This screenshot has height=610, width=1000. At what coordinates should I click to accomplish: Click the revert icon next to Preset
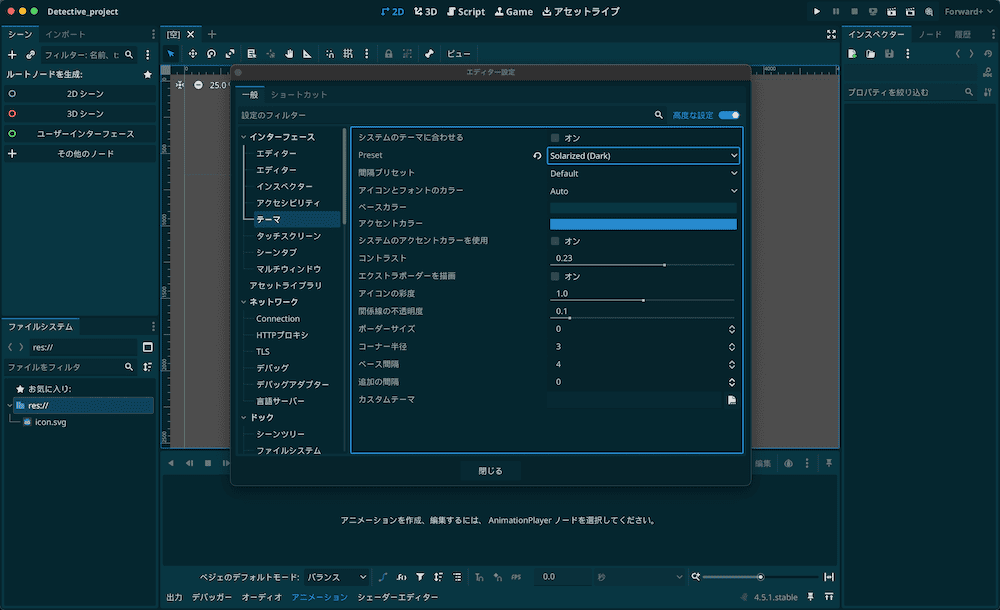(x=538, y=156)
